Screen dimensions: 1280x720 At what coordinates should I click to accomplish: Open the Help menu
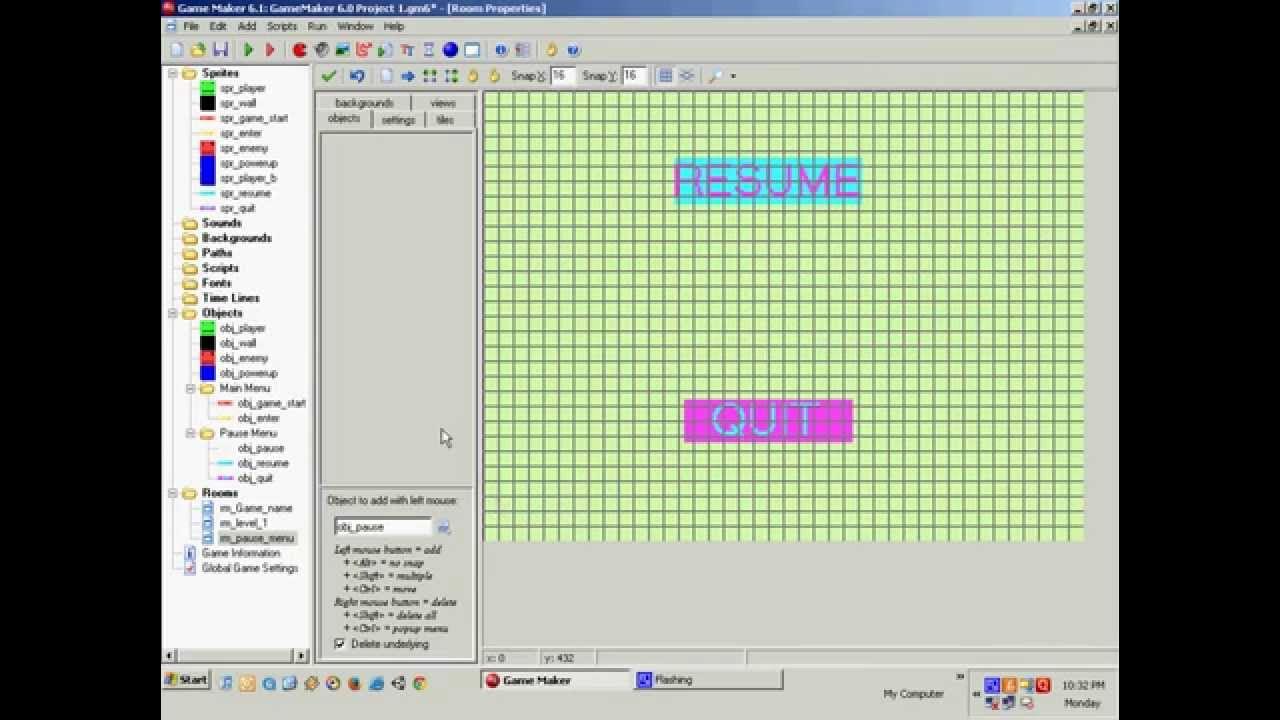click(x=394, y=26)
